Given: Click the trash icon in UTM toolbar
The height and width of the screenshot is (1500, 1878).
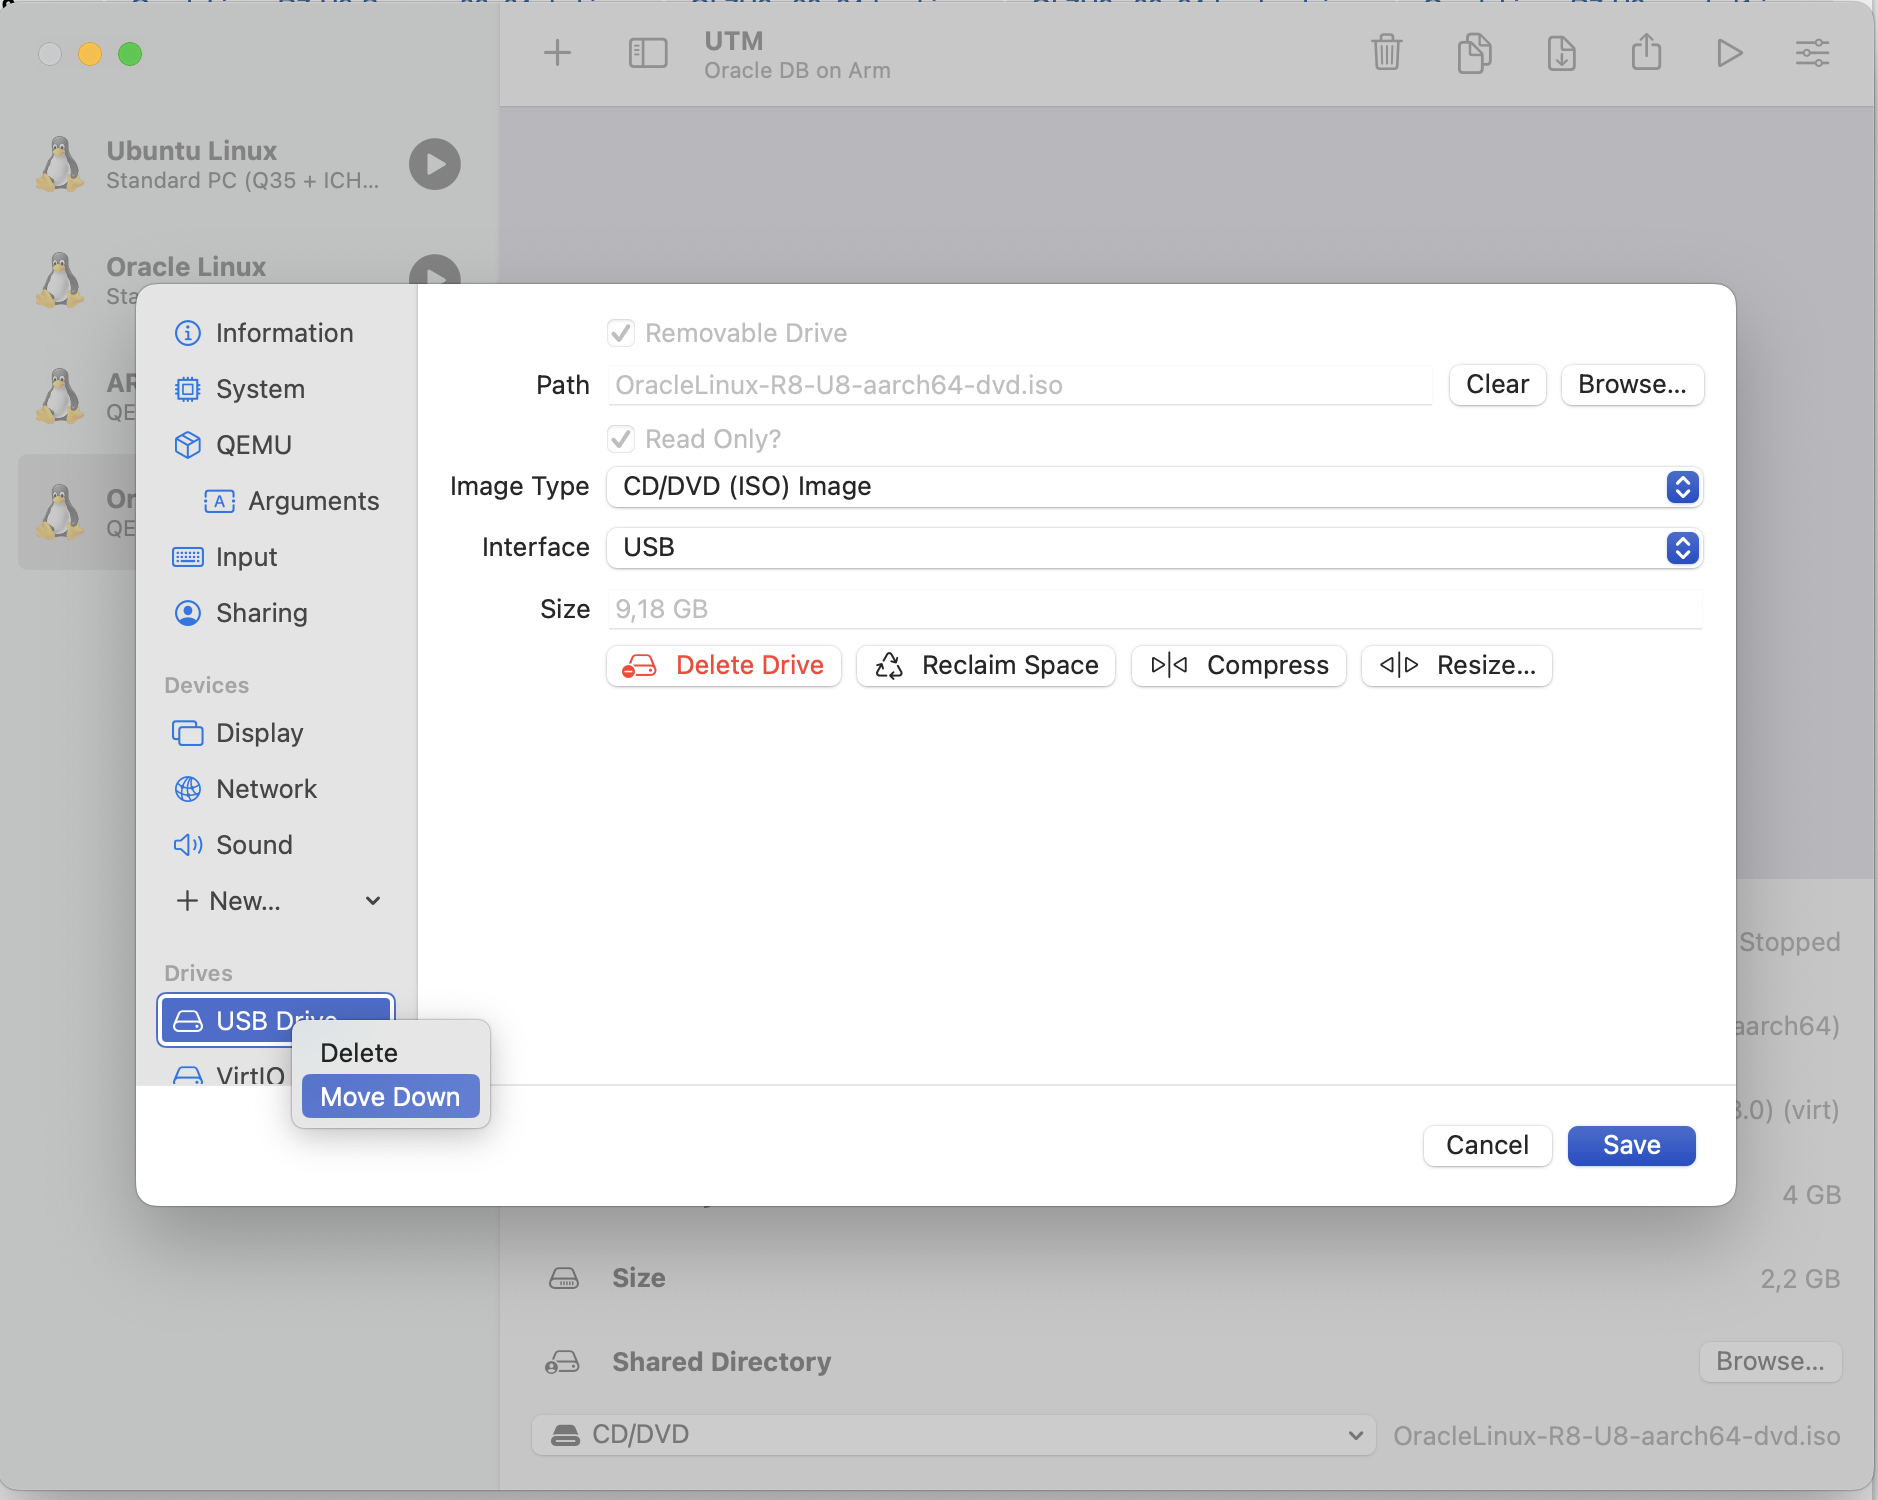Looking at the screenshot, I should coord(1386,53).
